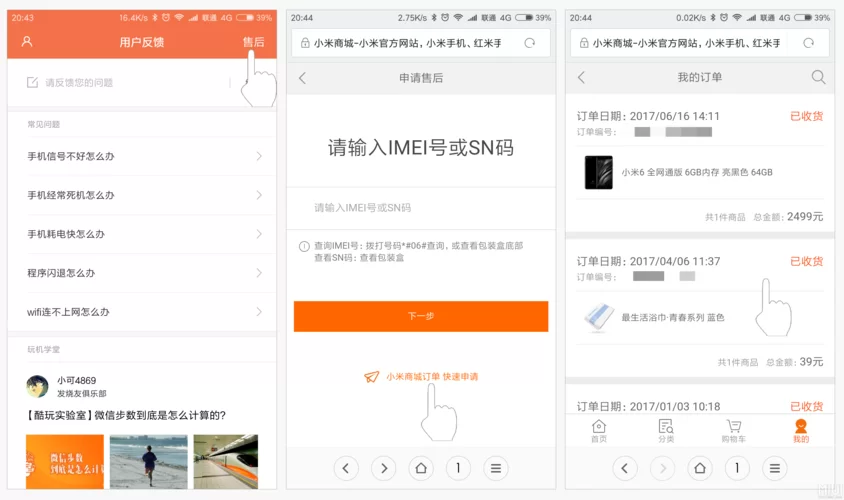The image size is (844, 500).
Task: Switch to 购物车 tab
Action: [x=734, y=431]
